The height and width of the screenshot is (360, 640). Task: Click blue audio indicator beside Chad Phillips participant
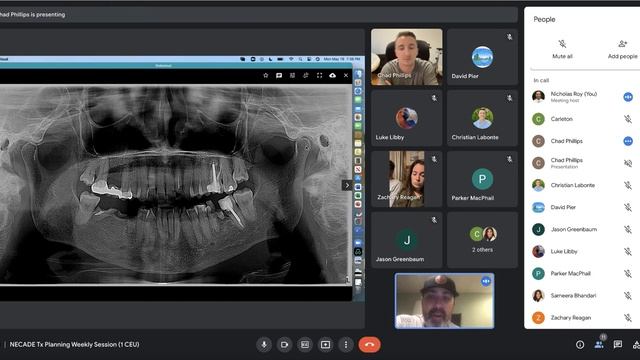click(x=628, y=141)
